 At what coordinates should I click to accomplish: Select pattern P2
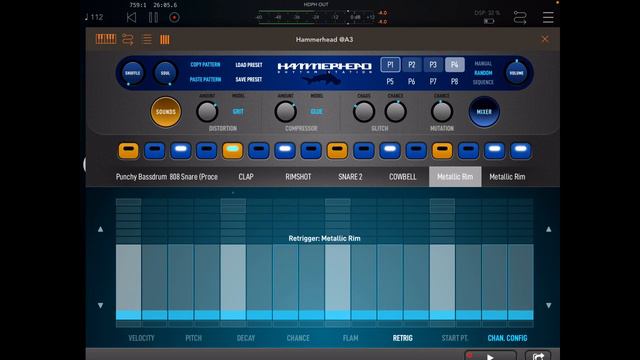411,65
